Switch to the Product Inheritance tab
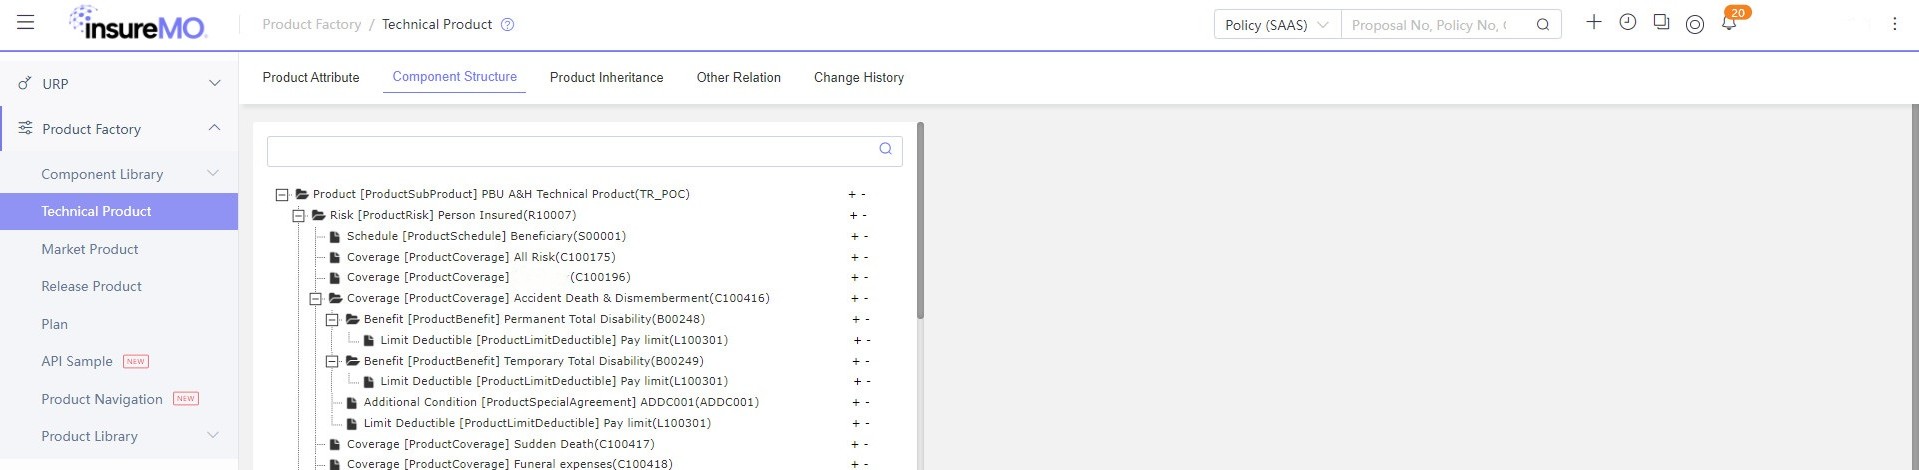Image resolution: width=1919 pixels, height=470 pixels. 606,77
